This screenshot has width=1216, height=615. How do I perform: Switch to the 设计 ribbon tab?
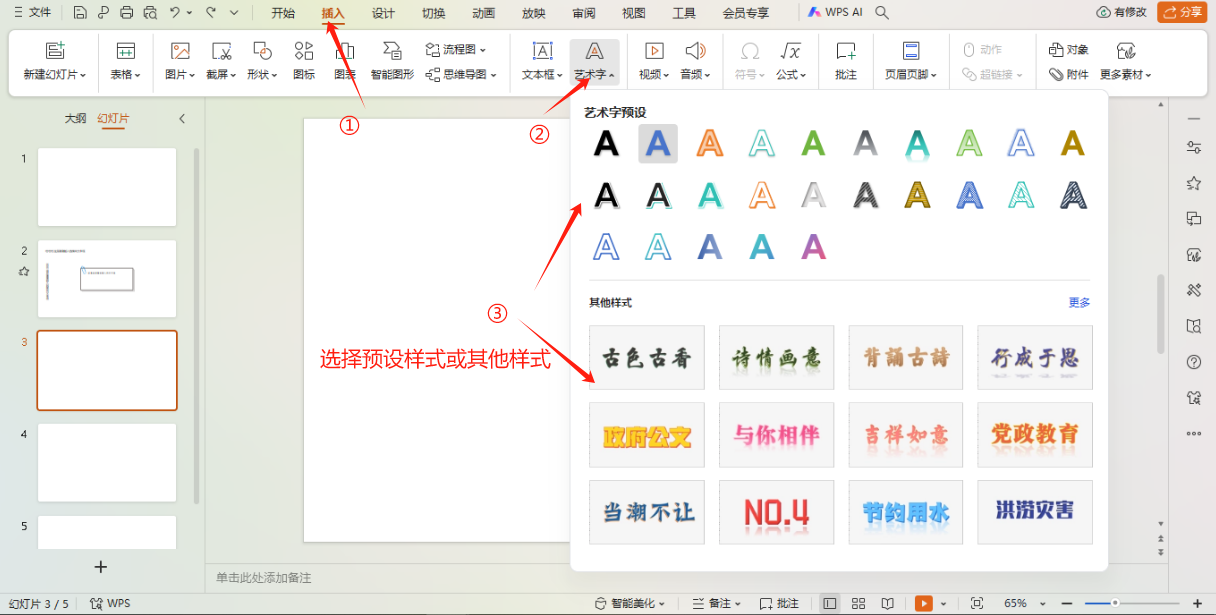[381, 12]
